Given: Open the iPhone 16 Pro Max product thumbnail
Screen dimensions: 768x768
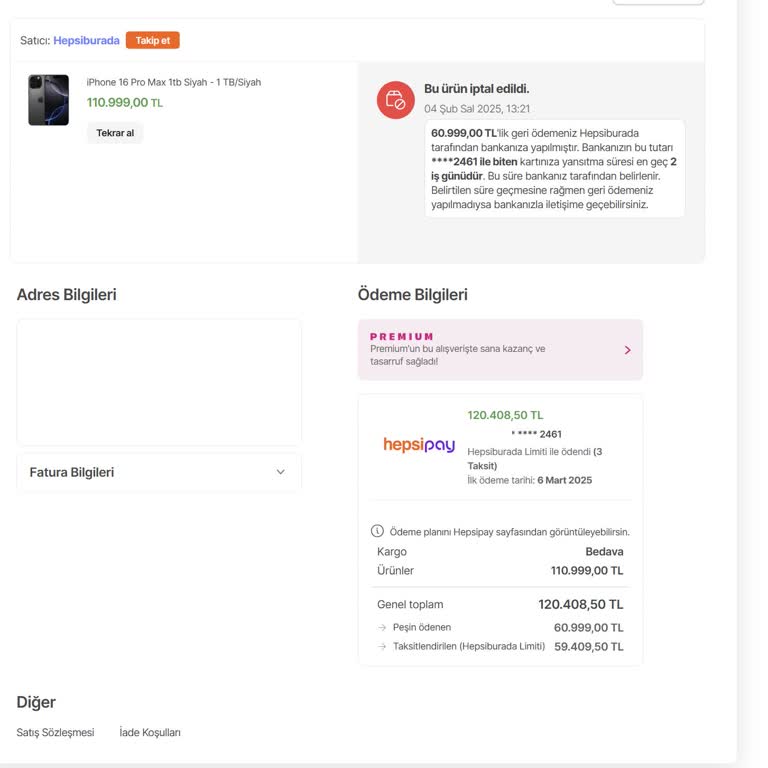Looking at the screenshot, I should pyautogui.click(x=48, y=100).
